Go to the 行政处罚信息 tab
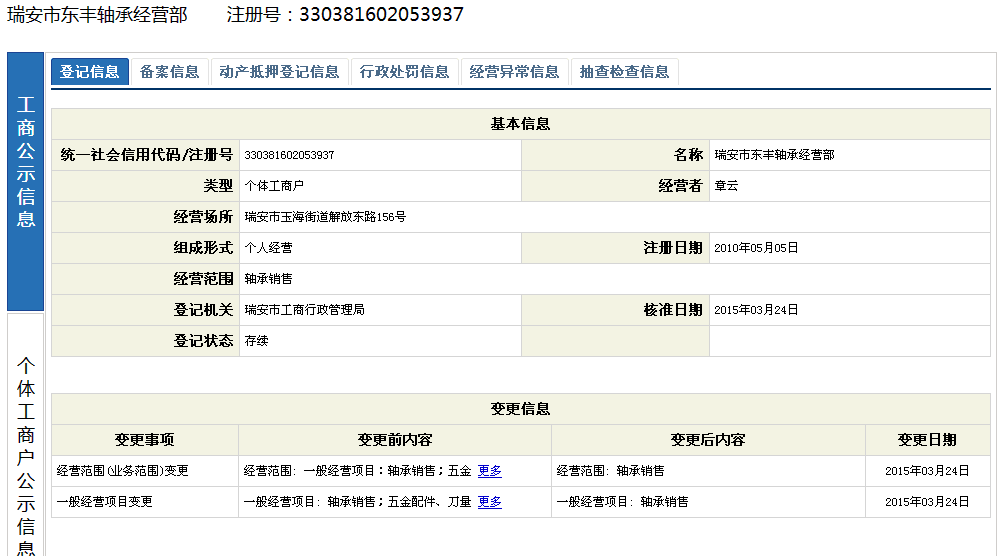The height and width of the screenshot is (556, 1000). 404,72
